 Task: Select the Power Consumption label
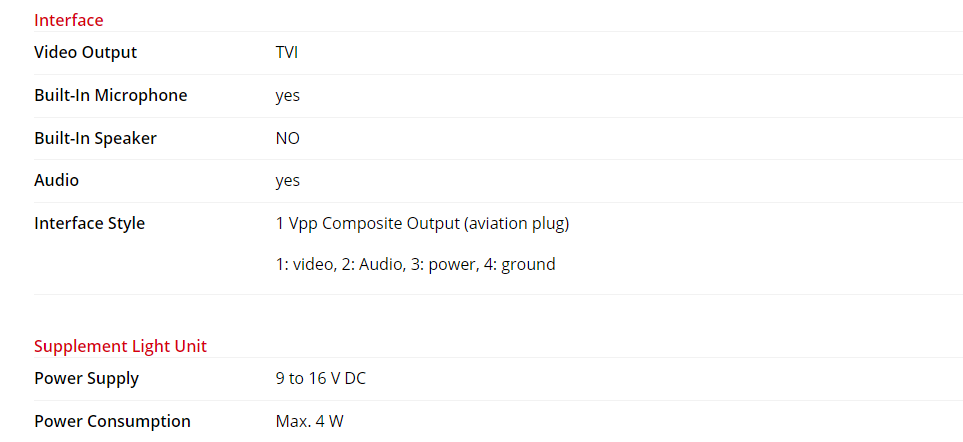(112, 422)
